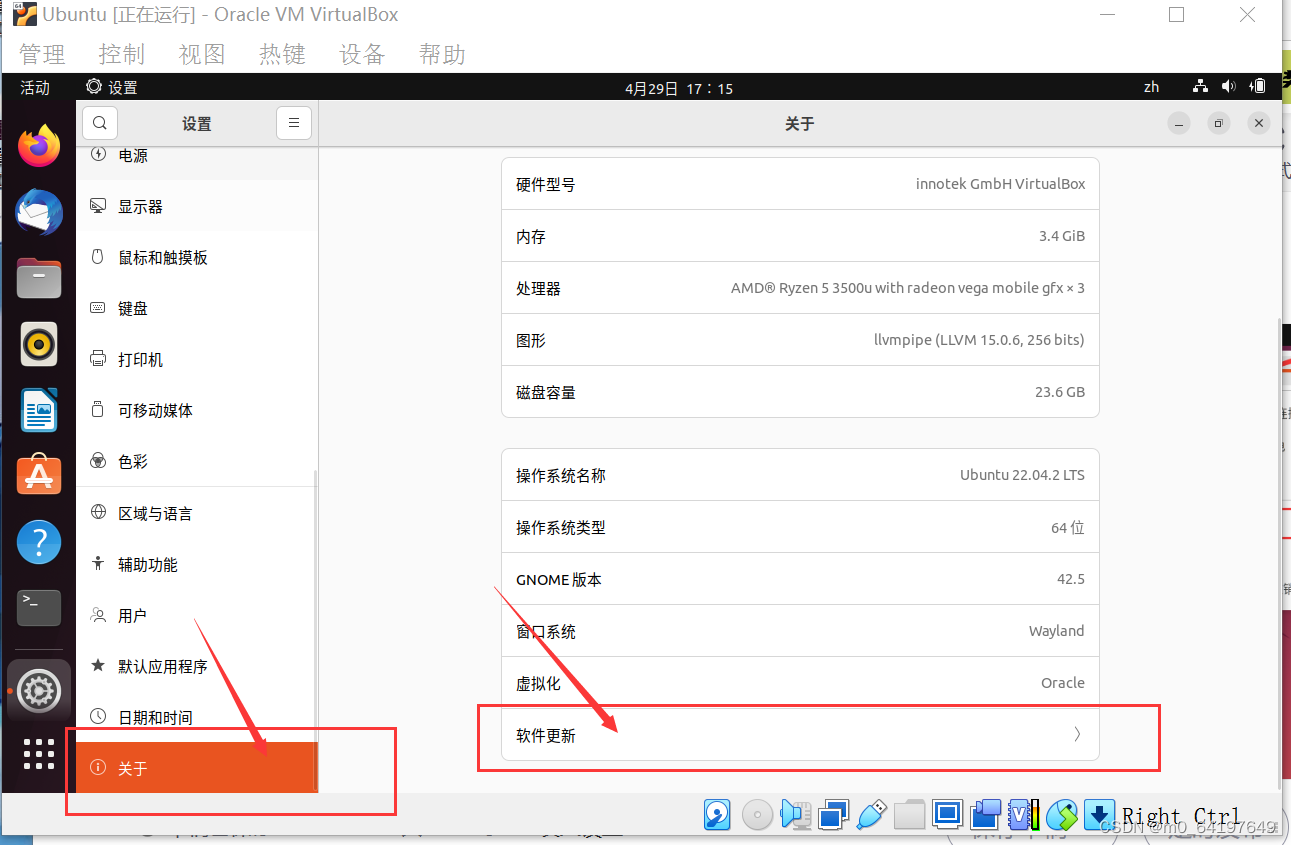This screenshot has width=1291, height=845.
Task: Select 色彩 in settings sidebar
Action: tap(197, 461)
